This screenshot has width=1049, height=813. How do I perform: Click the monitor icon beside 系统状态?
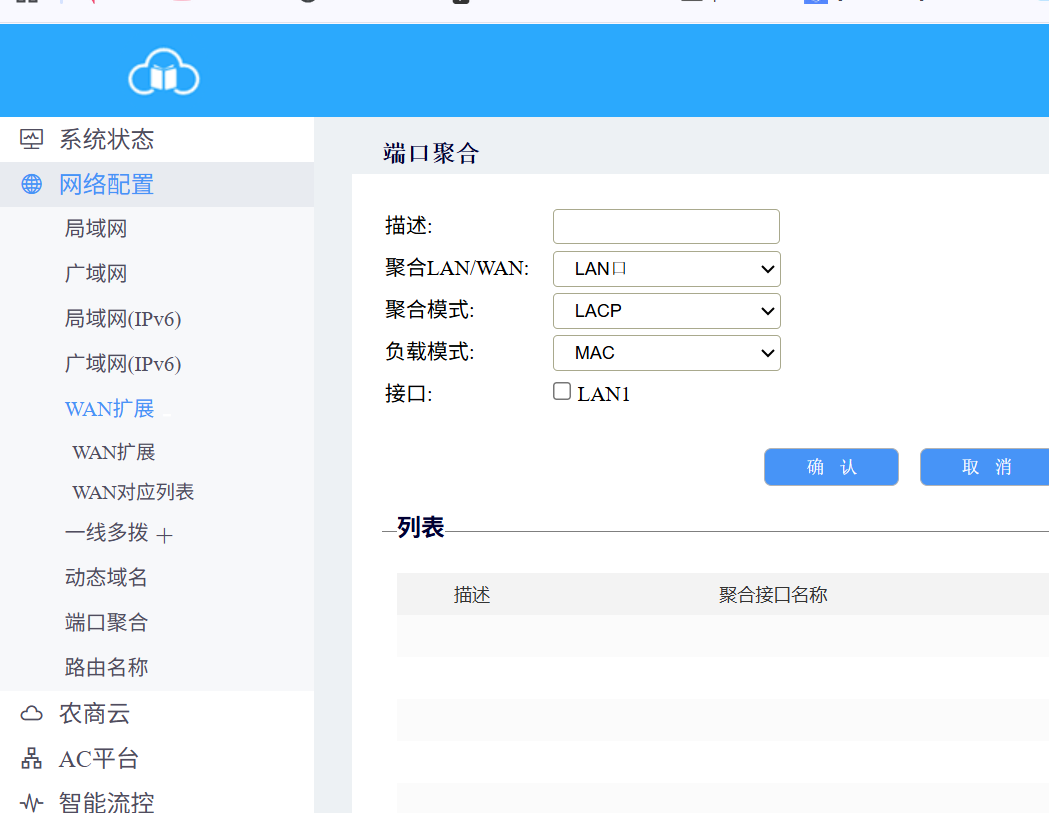(32, 139)
